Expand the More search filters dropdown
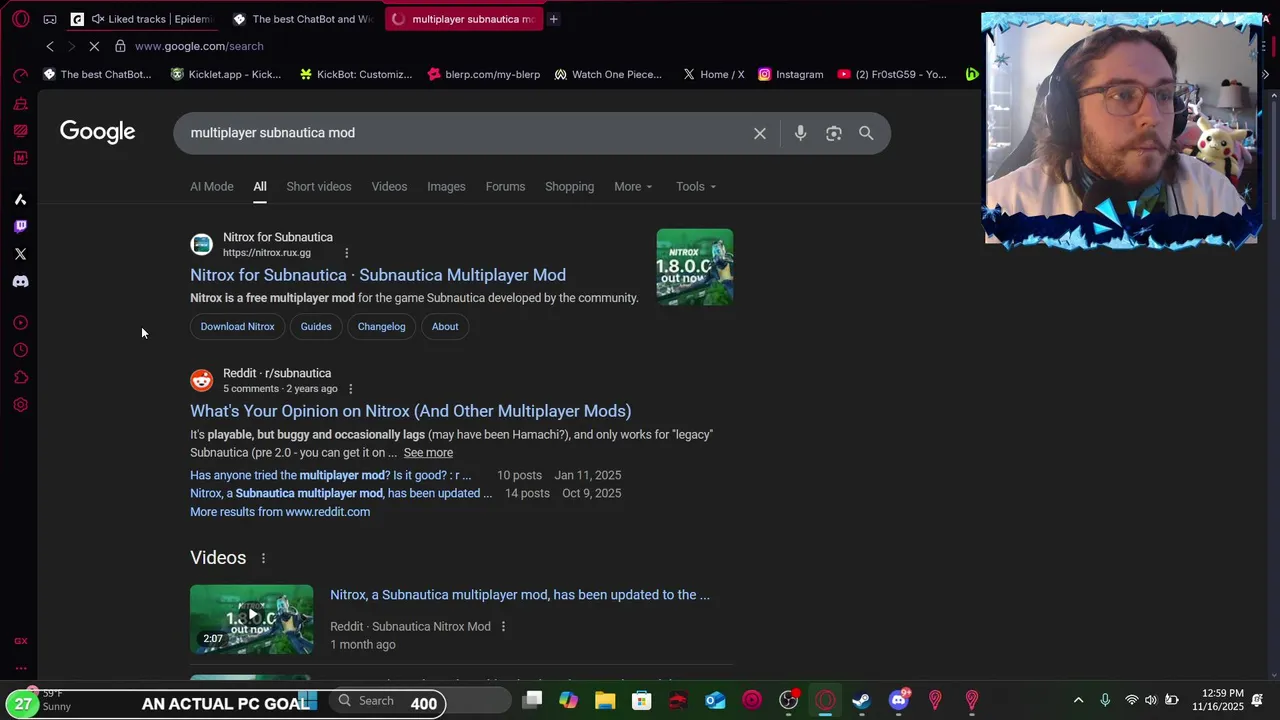 coord(633,187)
